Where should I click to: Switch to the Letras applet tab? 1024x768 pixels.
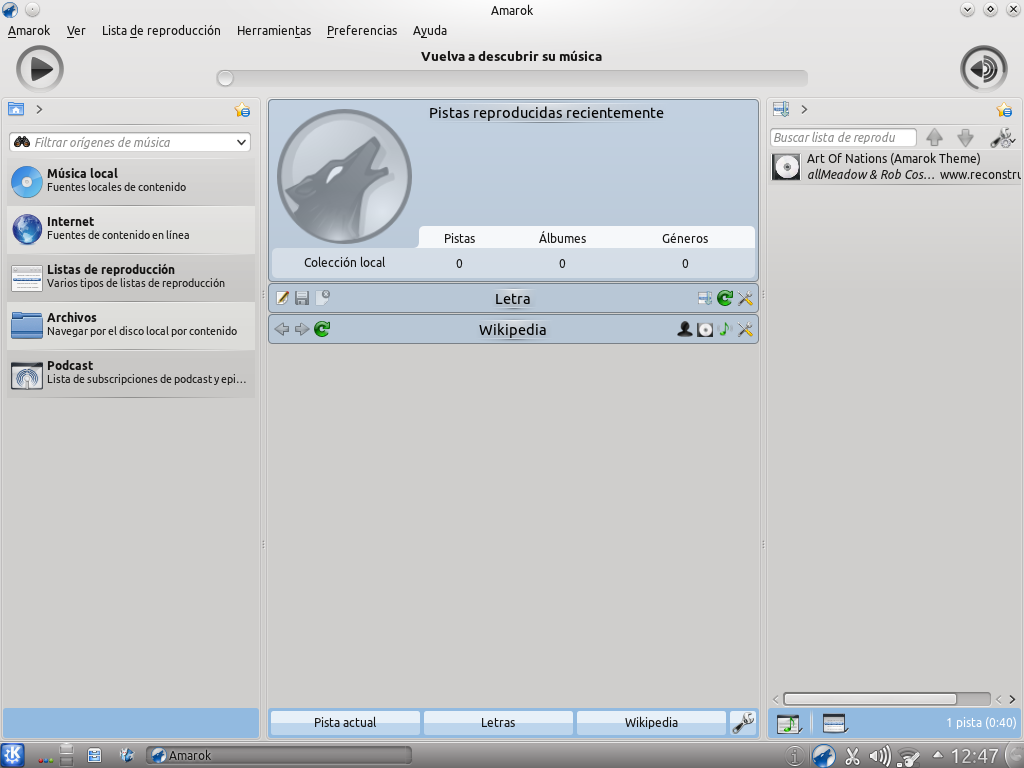pos(498,722)
